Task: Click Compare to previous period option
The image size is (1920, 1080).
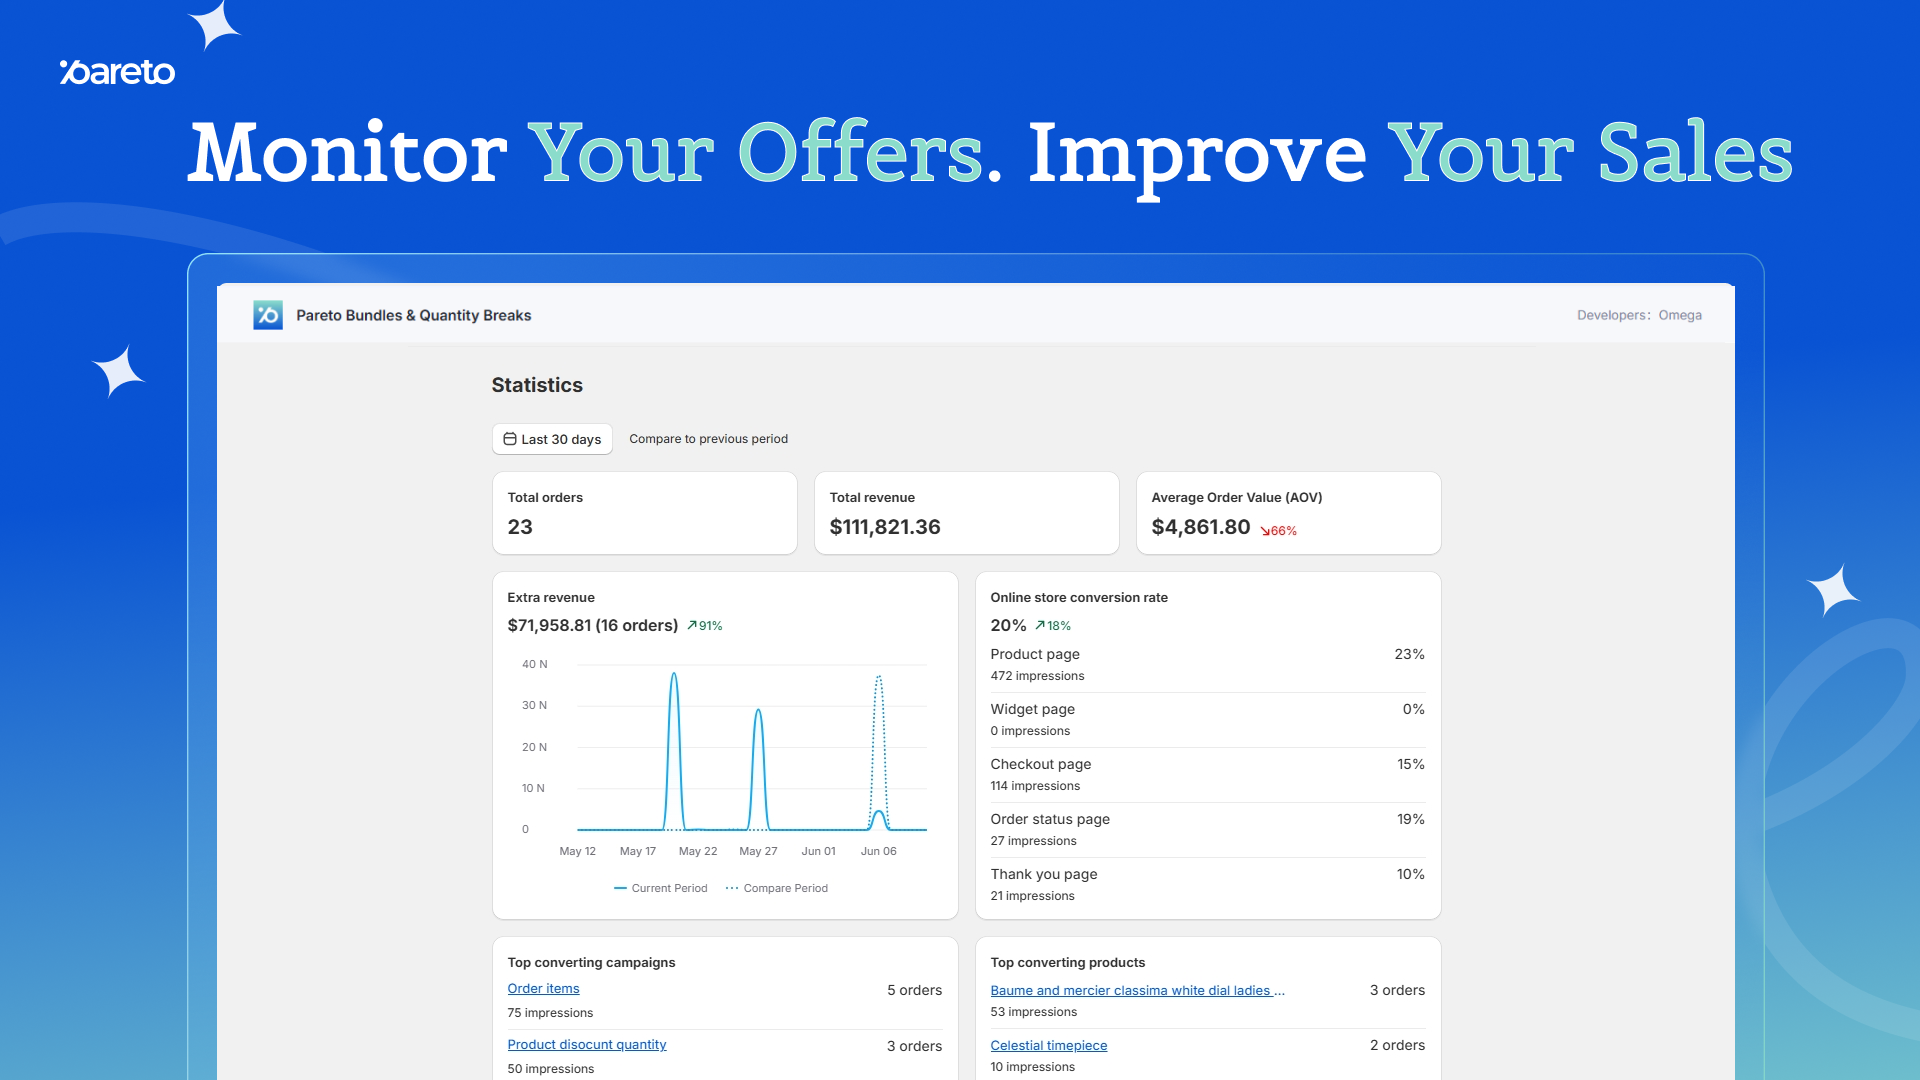Action: 708,439
